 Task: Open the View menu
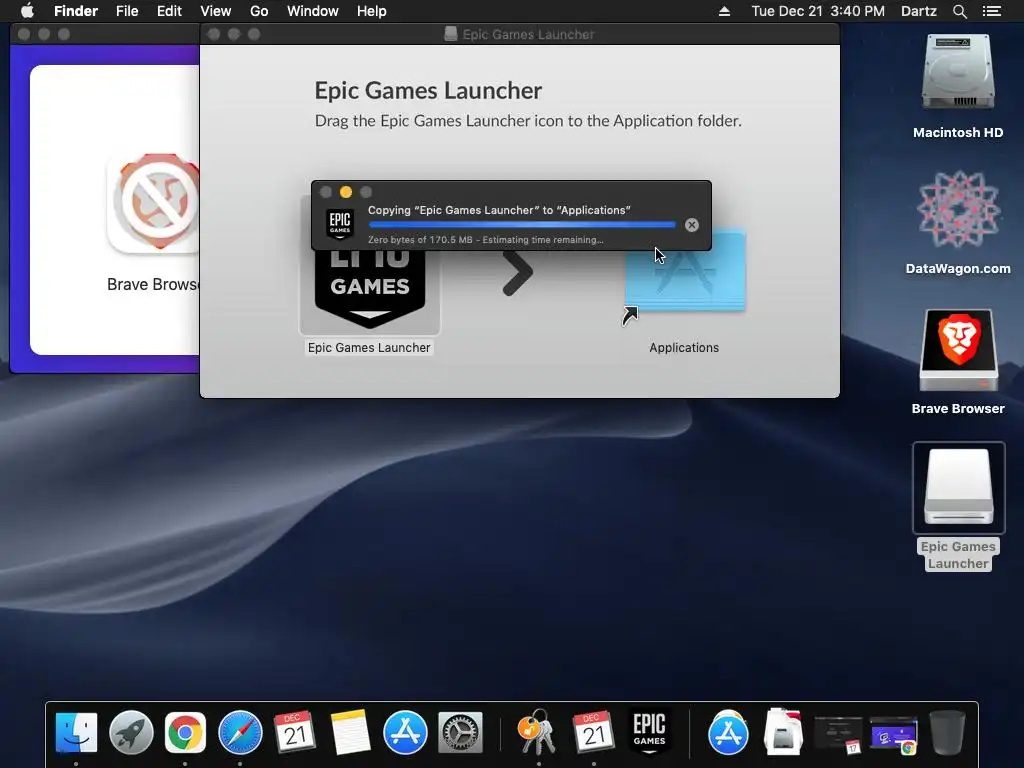pyautogui.click(x=216, y=11)
